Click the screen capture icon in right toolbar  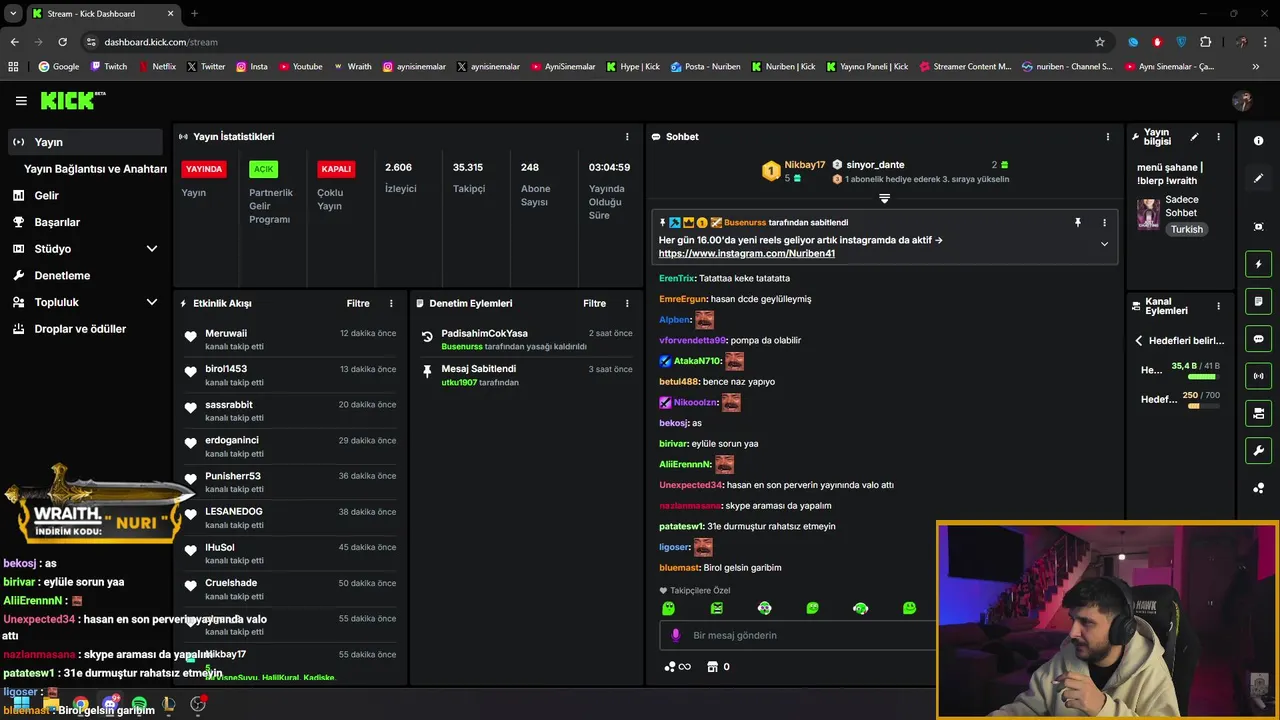click(x=1258, y=227)
